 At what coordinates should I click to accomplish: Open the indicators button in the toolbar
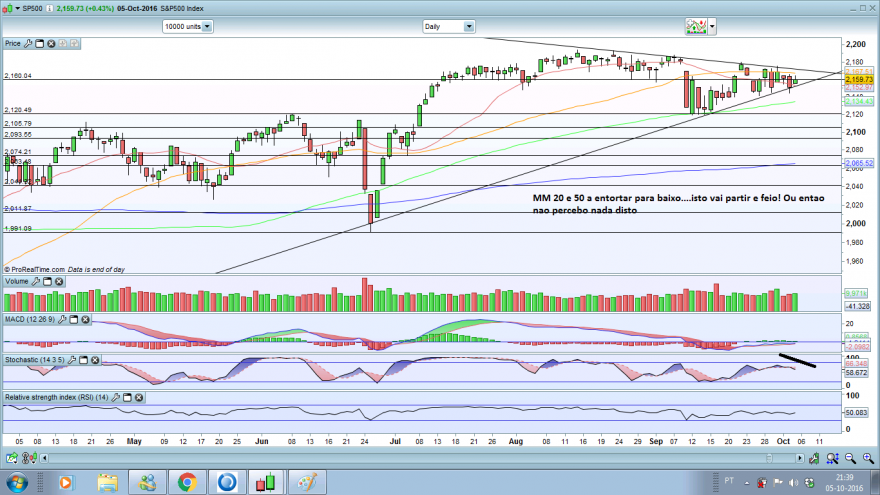(696, 26)
